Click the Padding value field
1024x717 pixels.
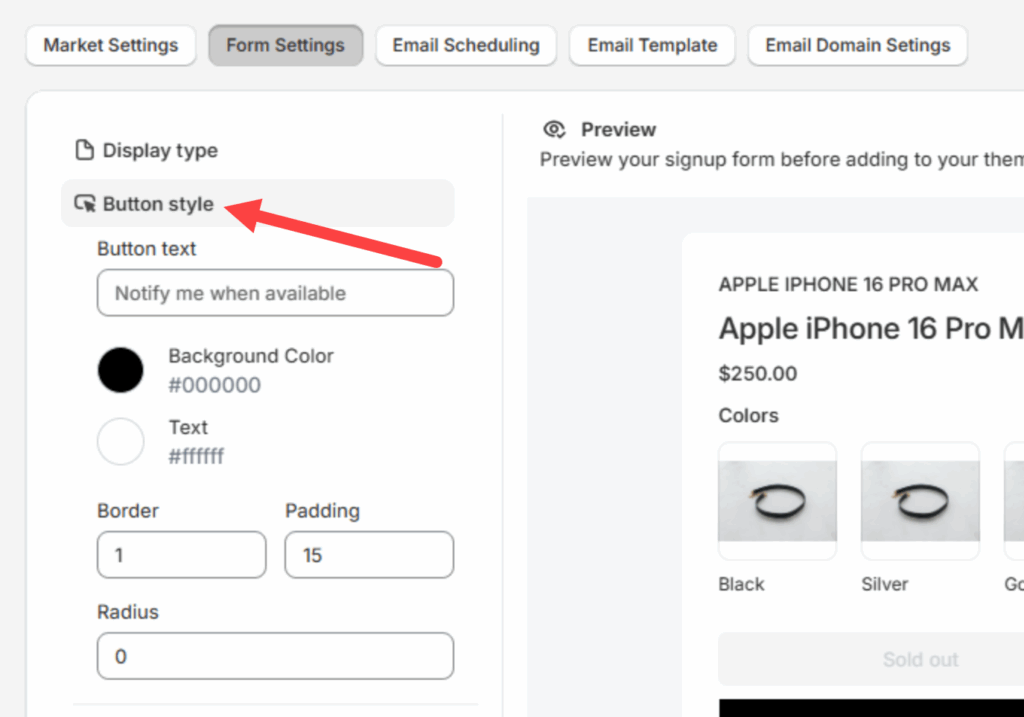pos(368,555)
